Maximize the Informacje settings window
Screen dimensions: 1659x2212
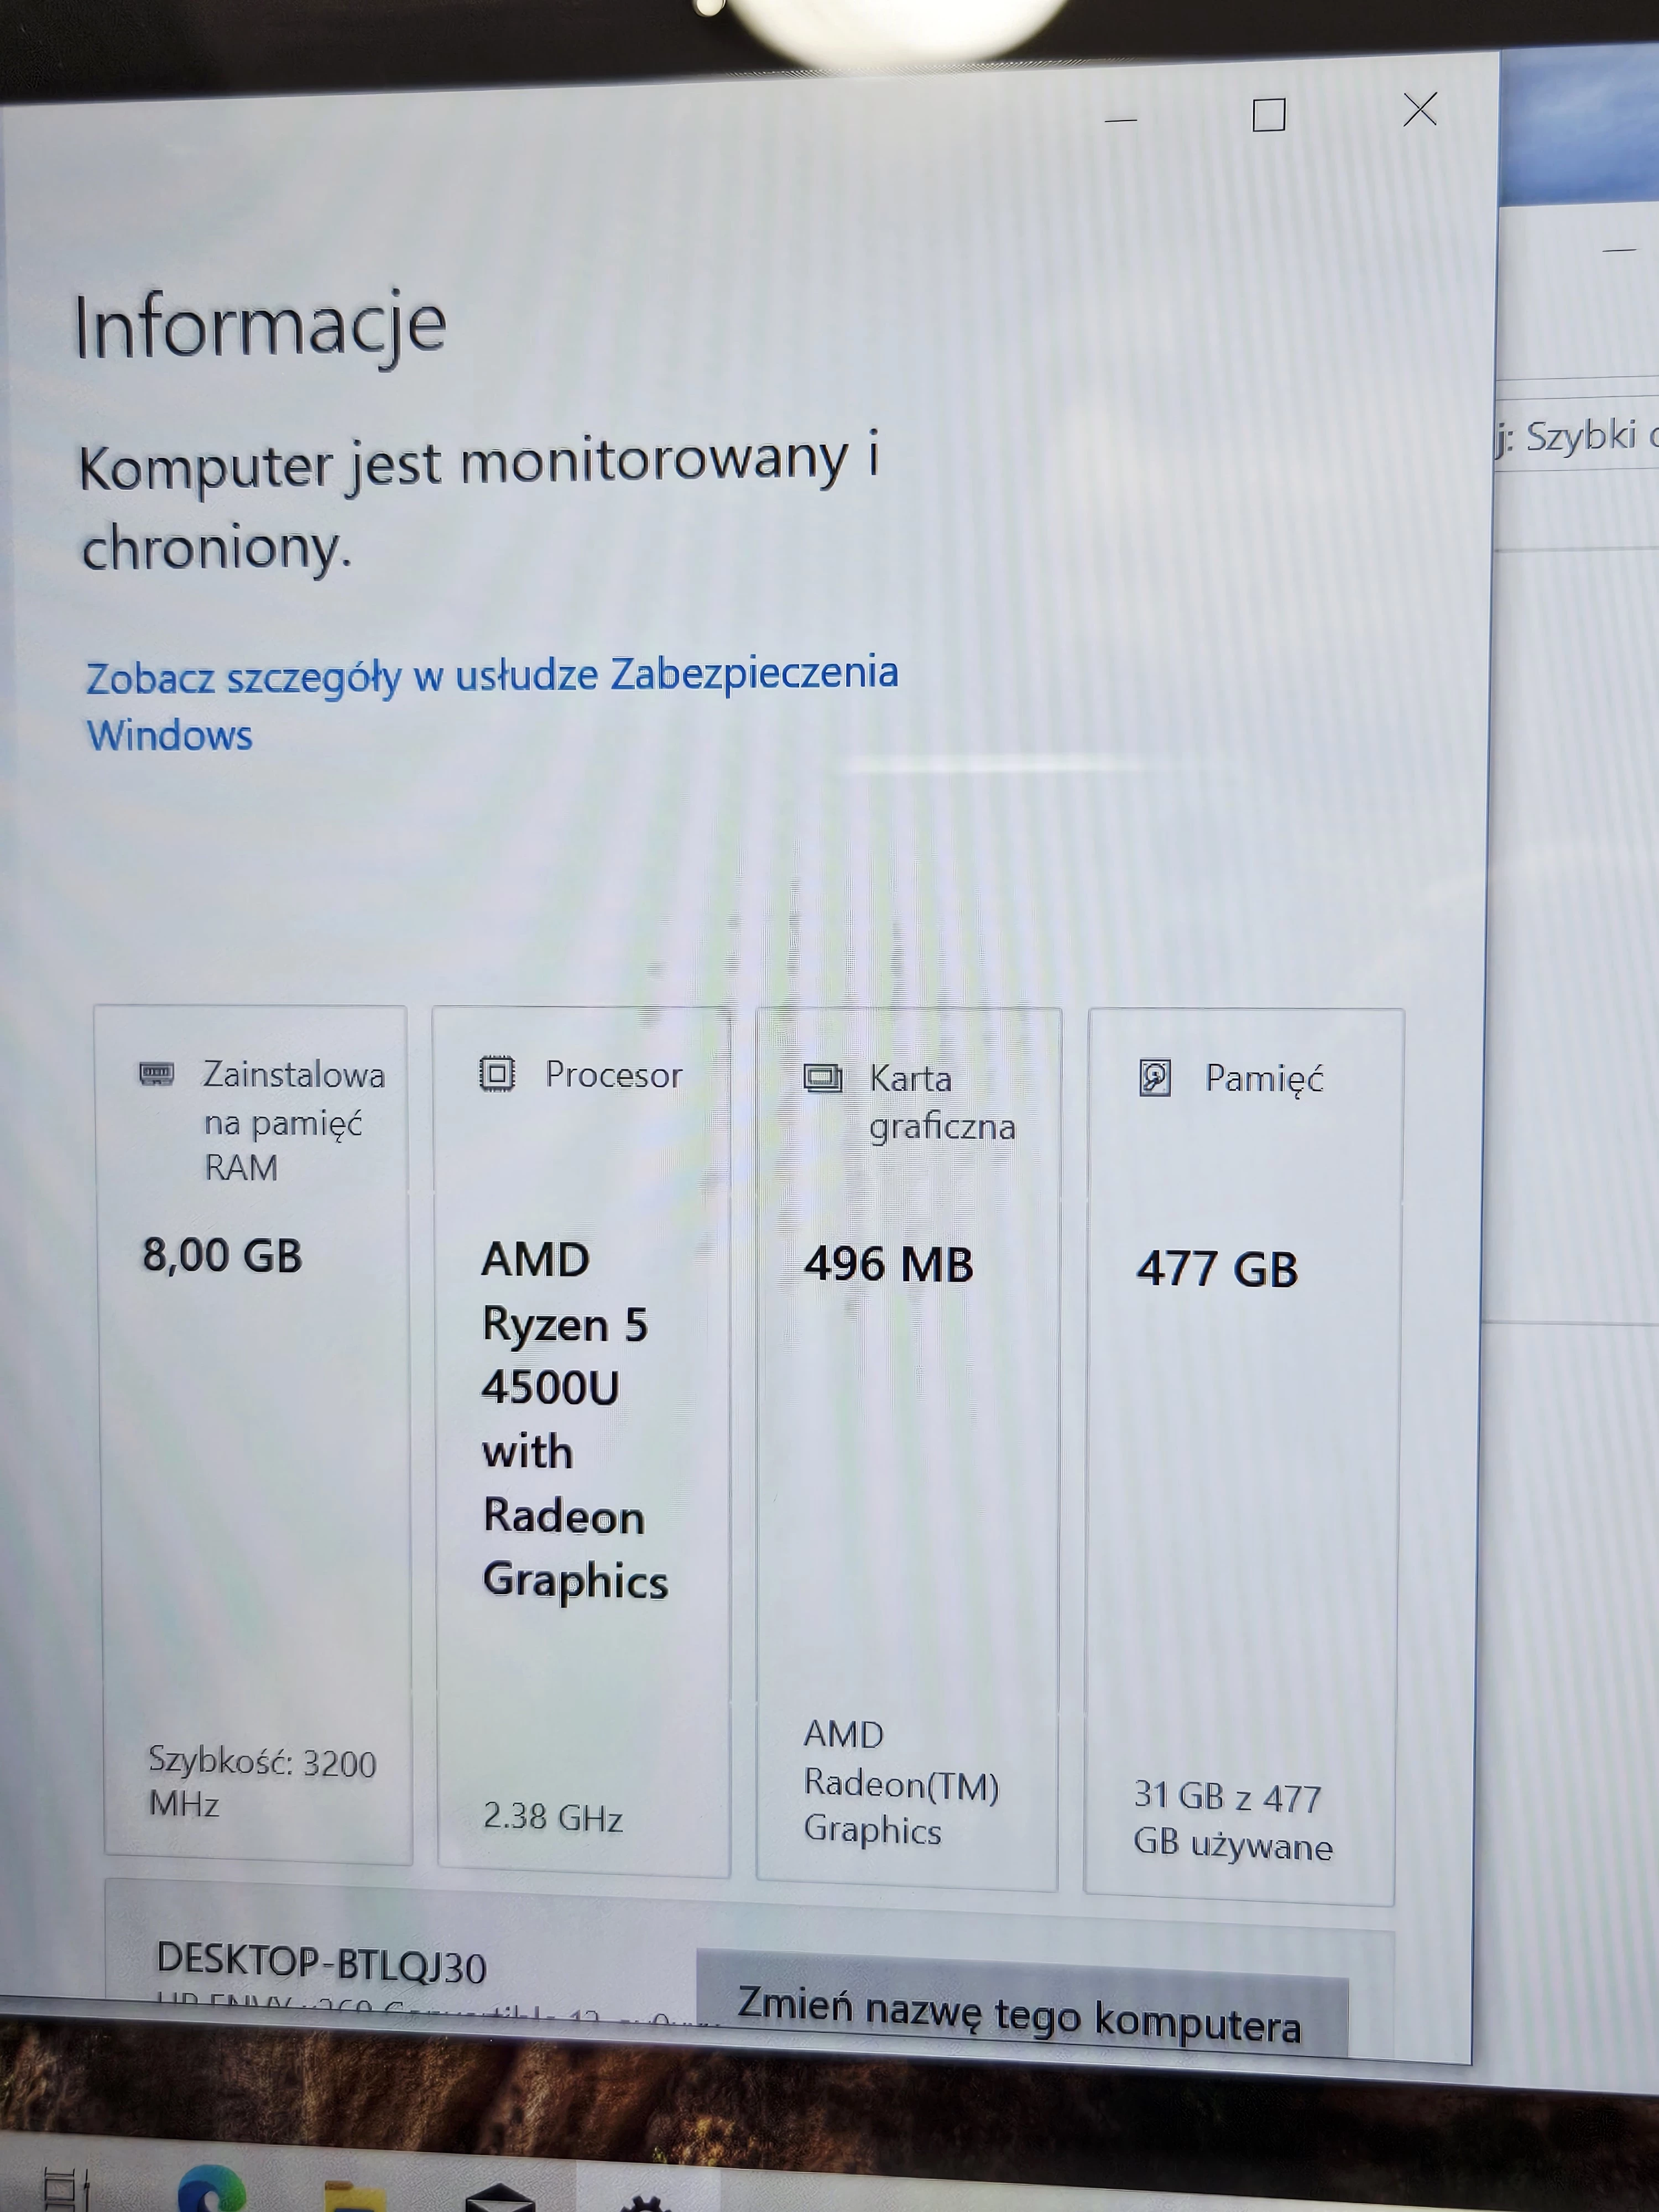click(1269, 115)
